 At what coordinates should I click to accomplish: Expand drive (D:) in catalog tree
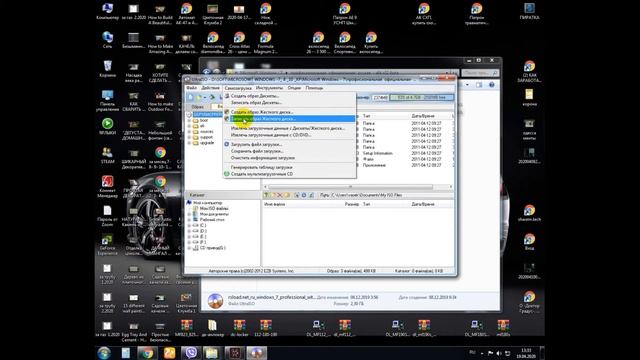[x=189, y=231]
